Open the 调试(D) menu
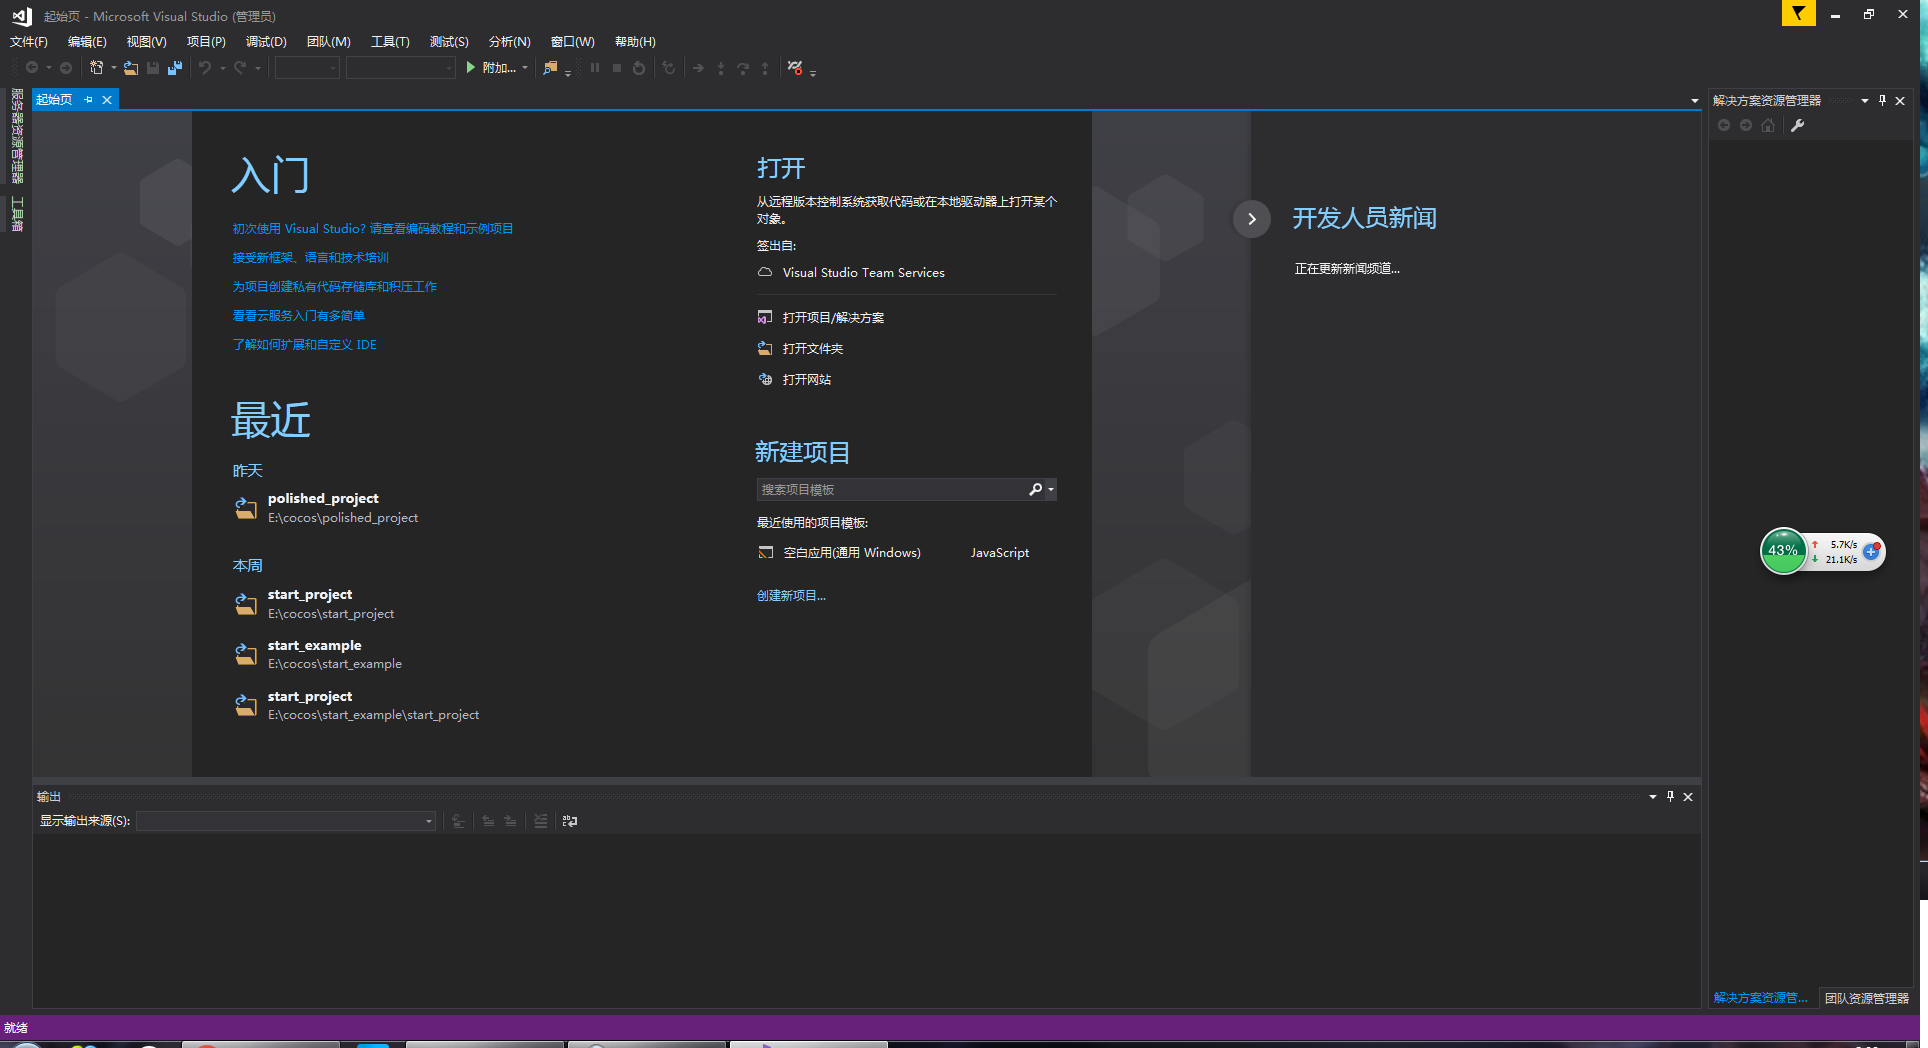 click(x=266, y=42)
